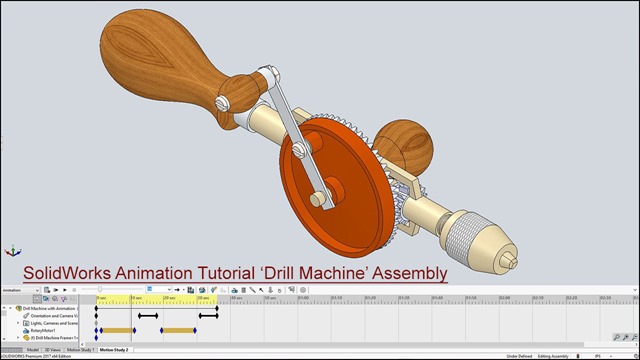
Task: Click the Calculate motion study icon
Action: click(x=47, y=290)
